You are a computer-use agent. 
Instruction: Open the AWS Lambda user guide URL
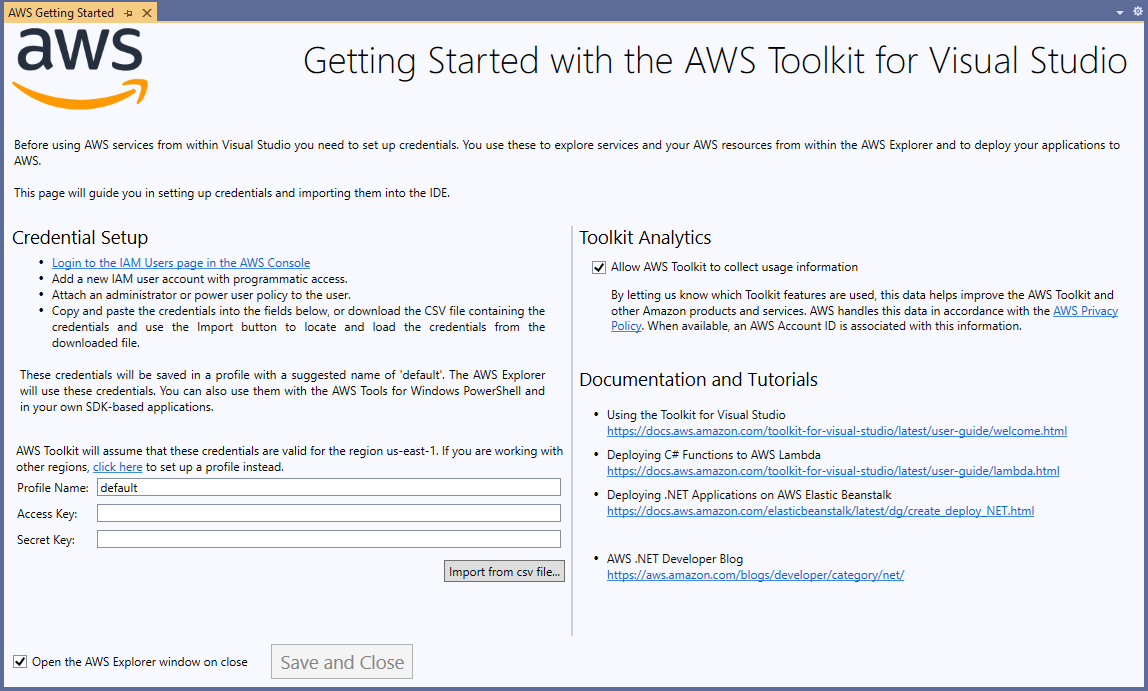coord(832,471)
